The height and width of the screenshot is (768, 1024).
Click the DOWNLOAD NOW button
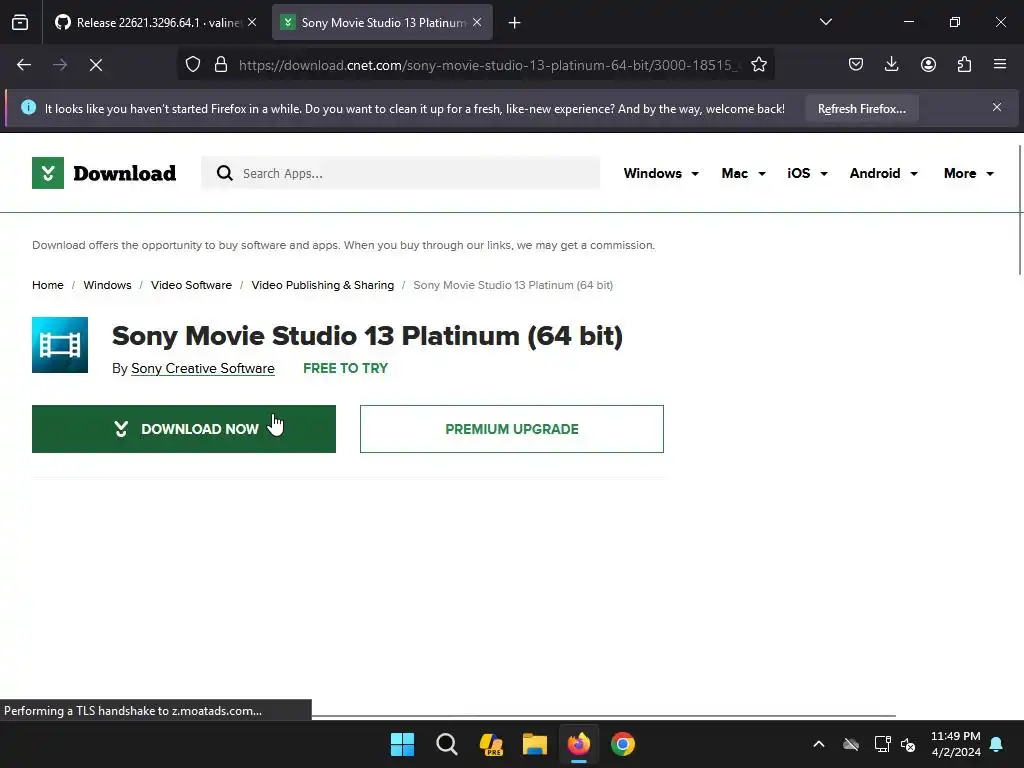[x=184, y=429]
